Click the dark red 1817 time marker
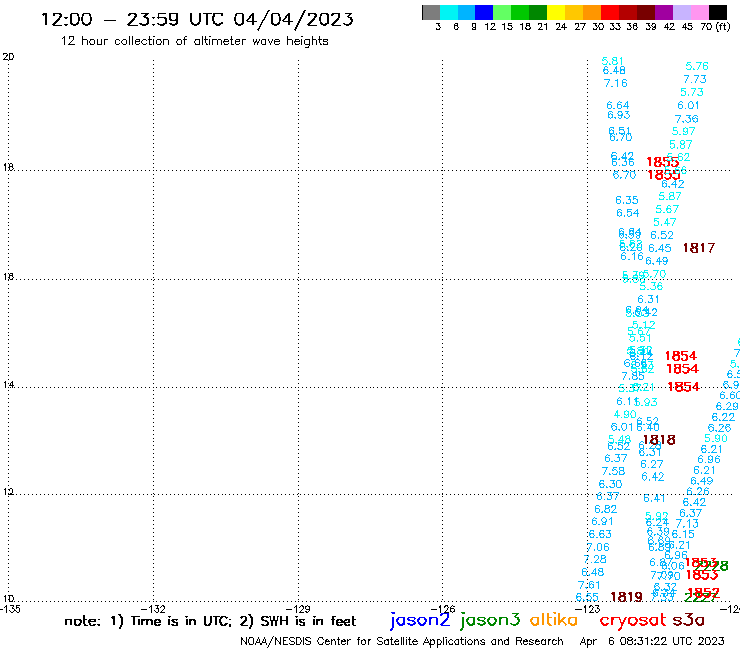The width and height of the screenshot is (740, 650). tap(699, 248)
